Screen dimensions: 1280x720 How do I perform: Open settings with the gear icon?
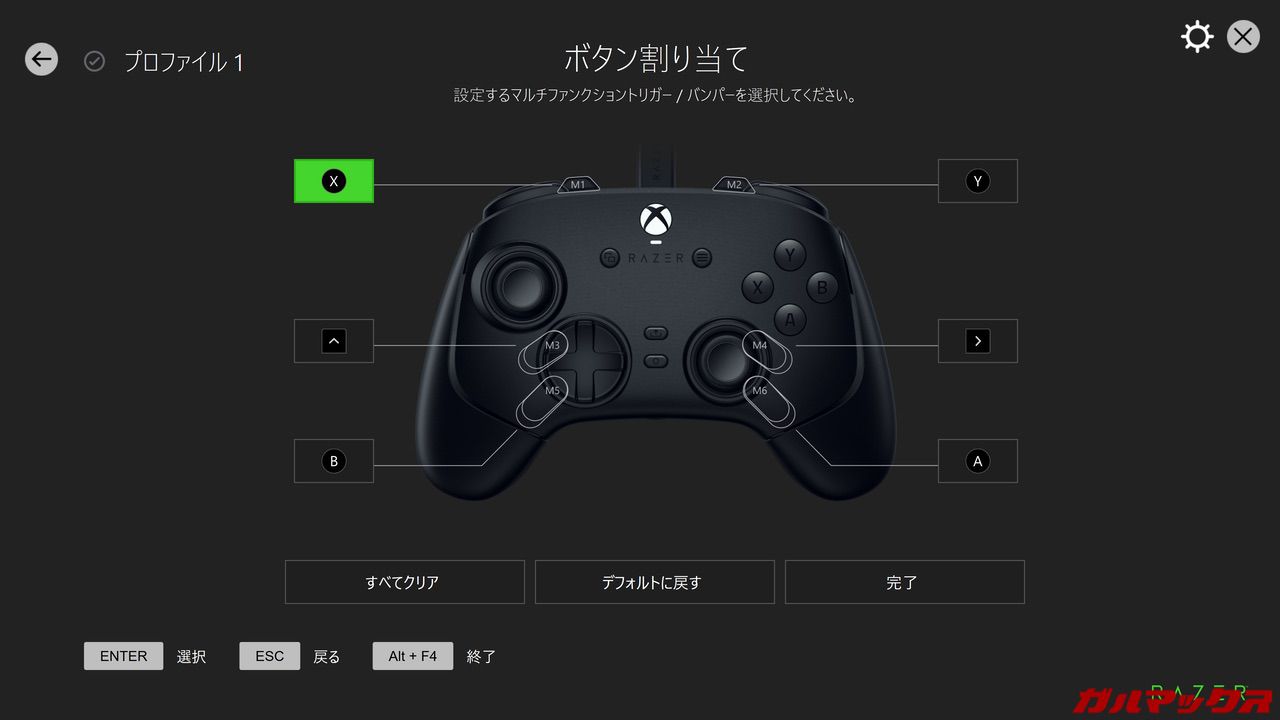1197,37
